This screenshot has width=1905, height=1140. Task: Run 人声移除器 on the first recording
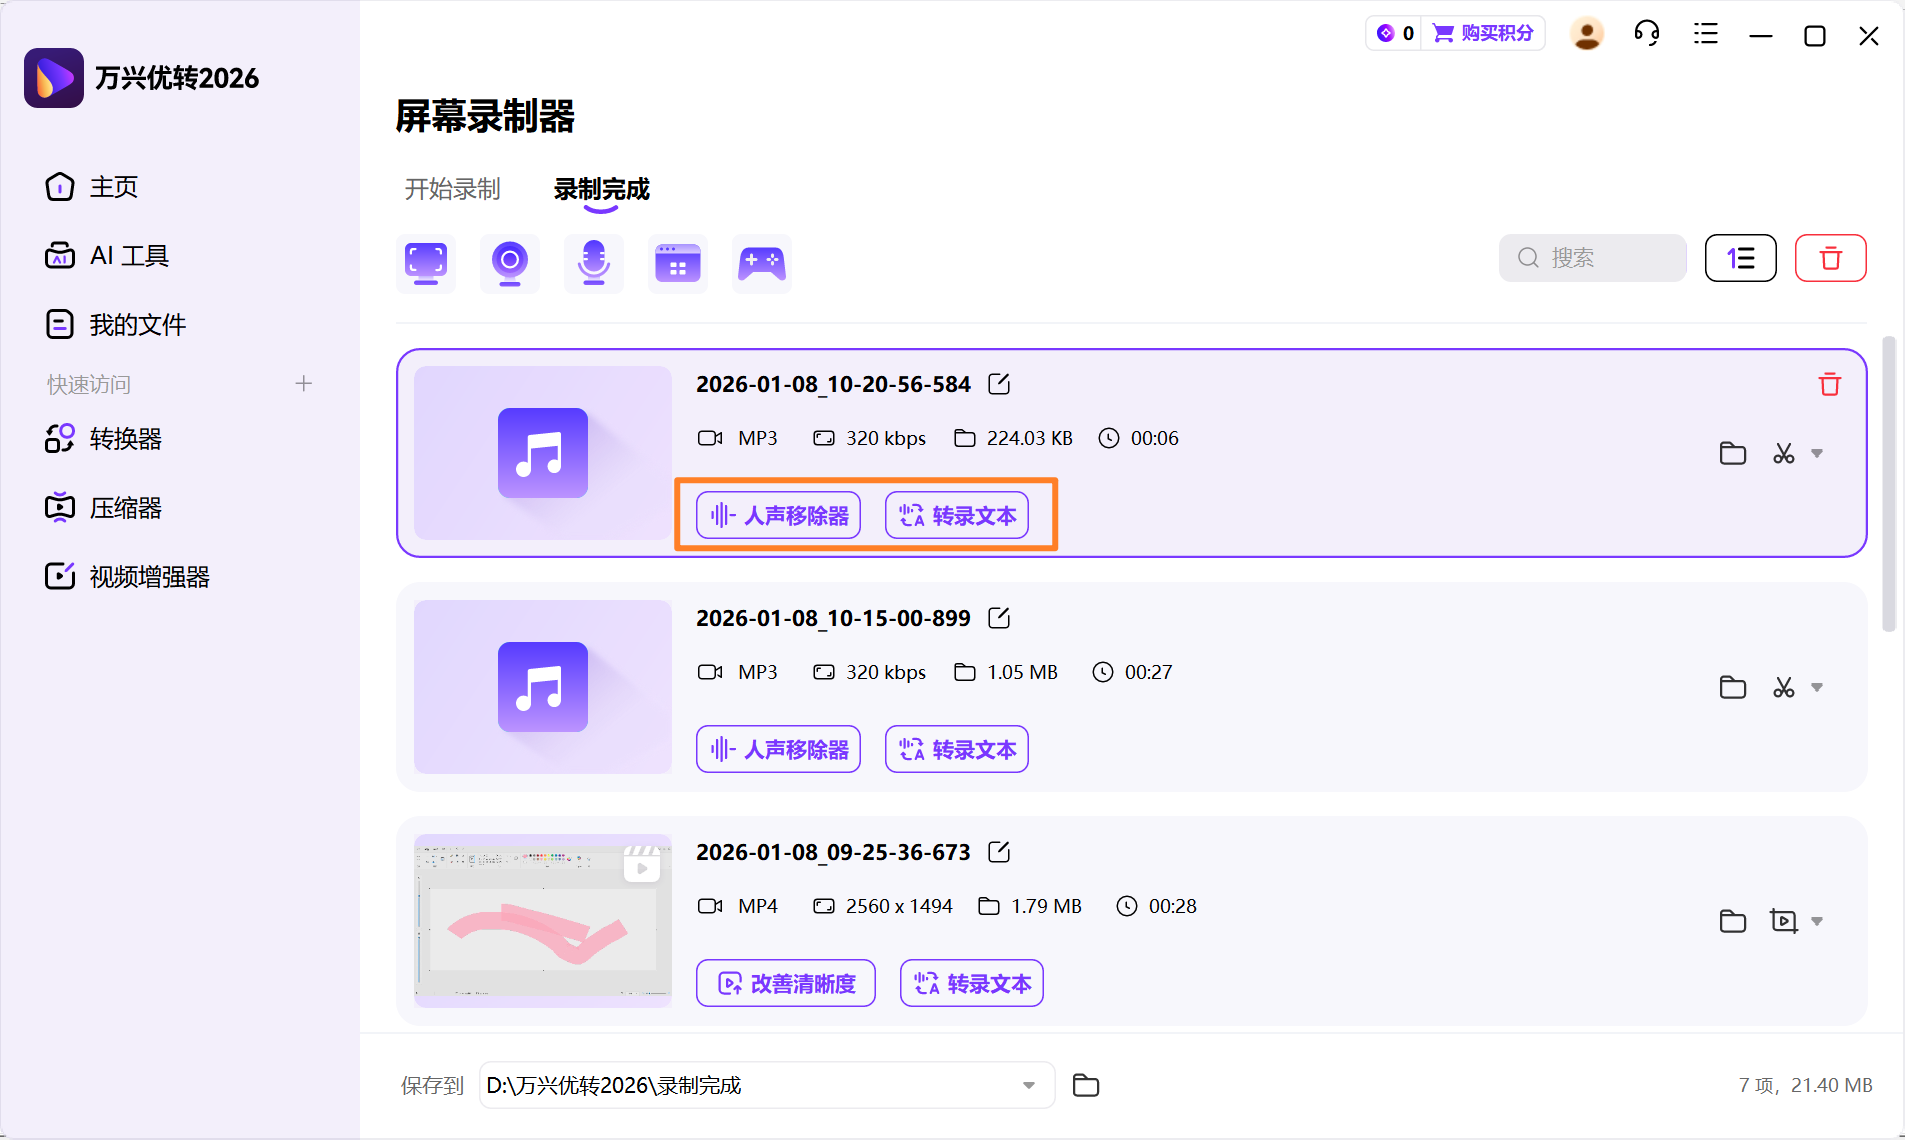point(777,514)
